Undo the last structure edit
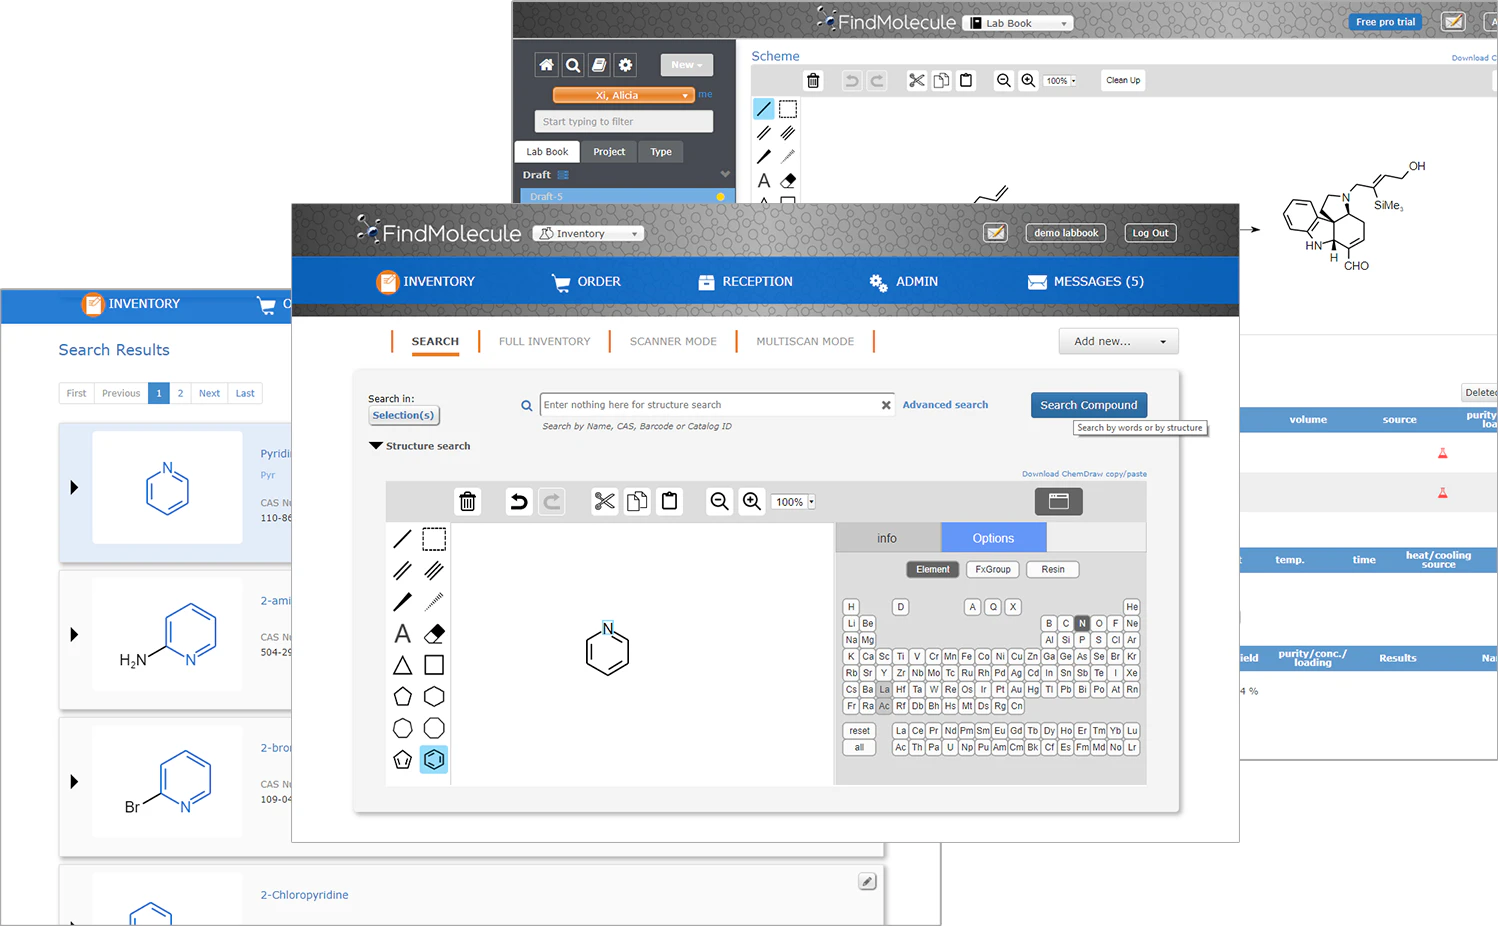The width and height of the screenshot is (1498, 926). (519, 501)
